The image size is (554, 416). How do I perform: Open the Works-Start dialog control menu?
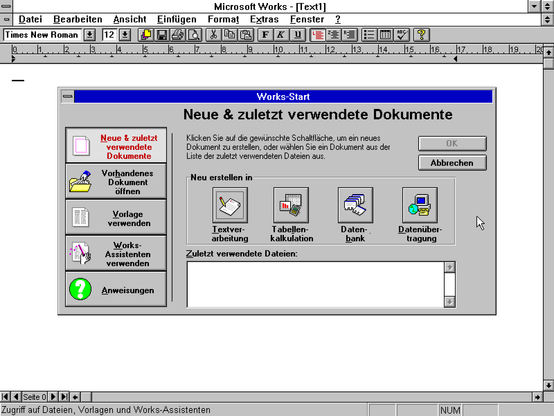tap(67, 96)
